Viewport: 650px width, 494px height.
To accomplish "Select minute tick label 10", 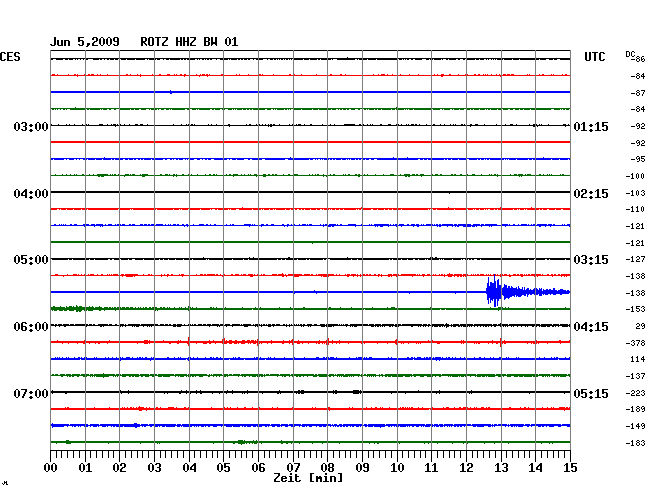I will [x=397, y=467].
